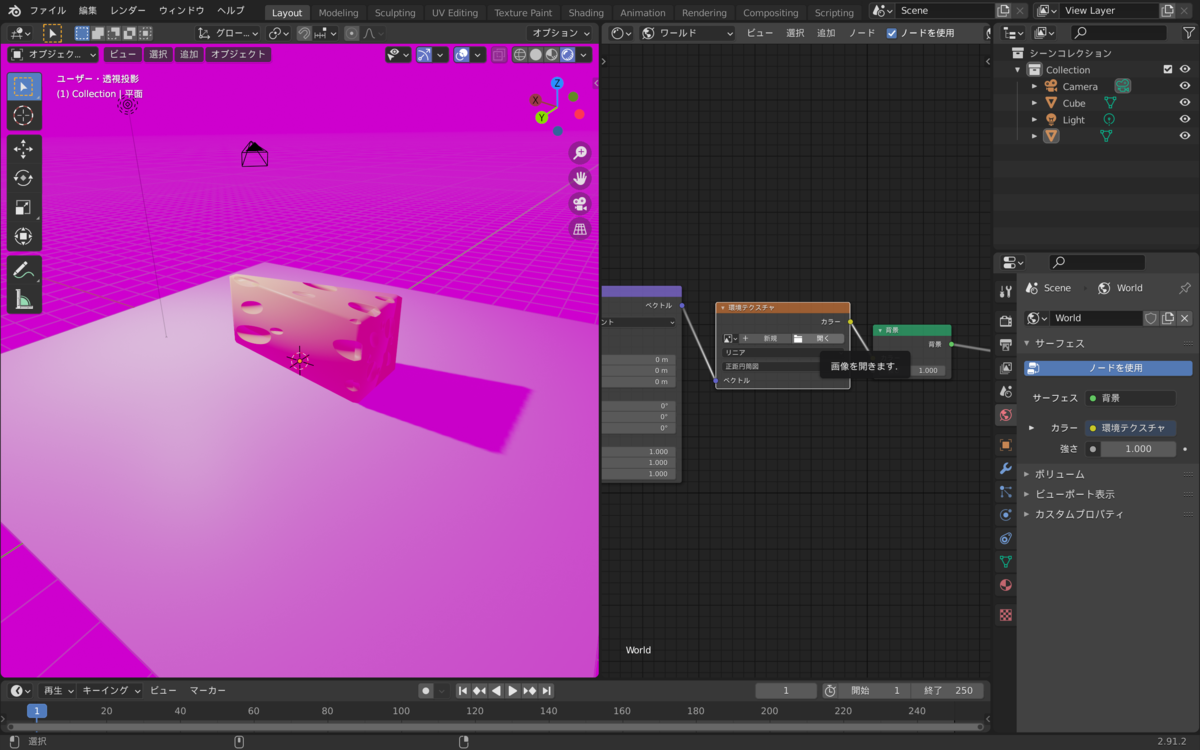Image resolution: width=1200 pixels, height=750 pixels.
Task: Toggle camera view gizmo icon
Action: point(579,203)
